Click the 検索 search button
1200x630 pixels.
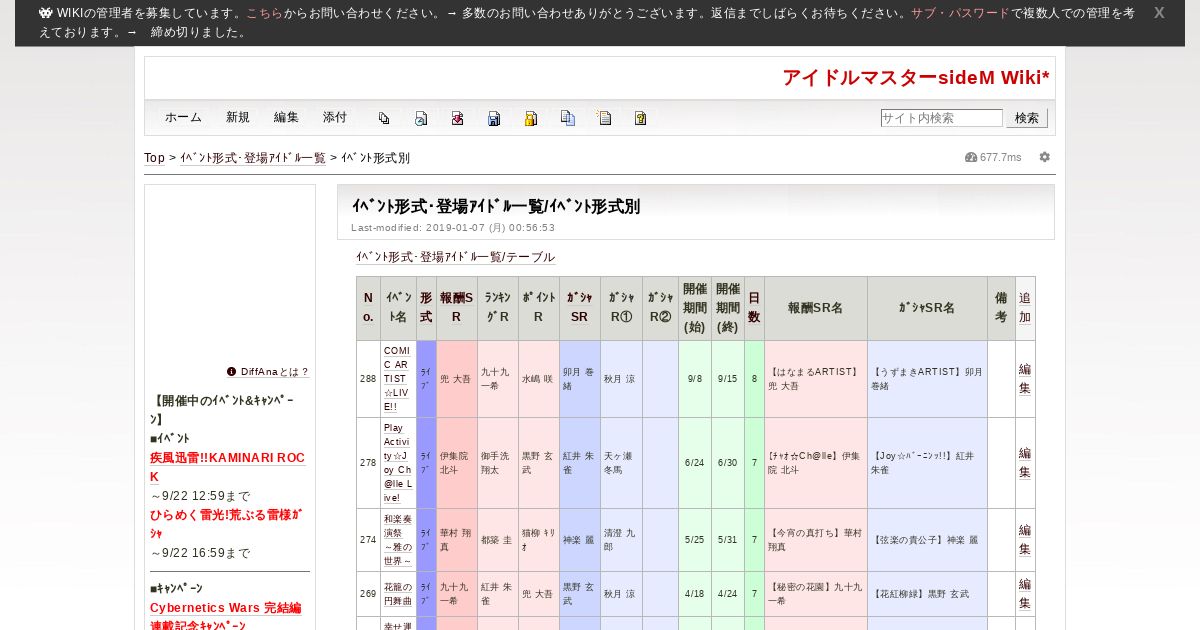coord(1027,118)
